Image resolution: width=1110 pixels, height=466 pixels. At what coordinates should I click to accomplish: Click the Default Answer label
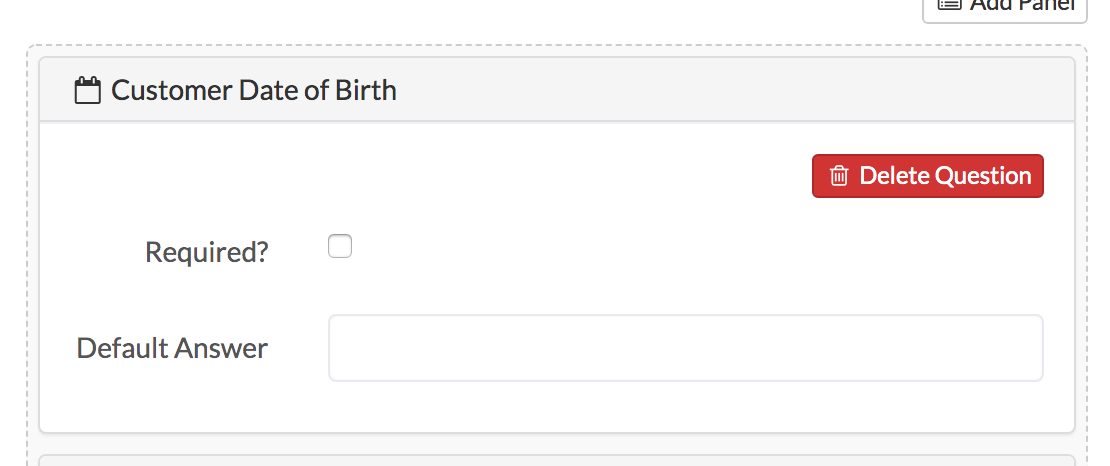(x=172, y=348)
